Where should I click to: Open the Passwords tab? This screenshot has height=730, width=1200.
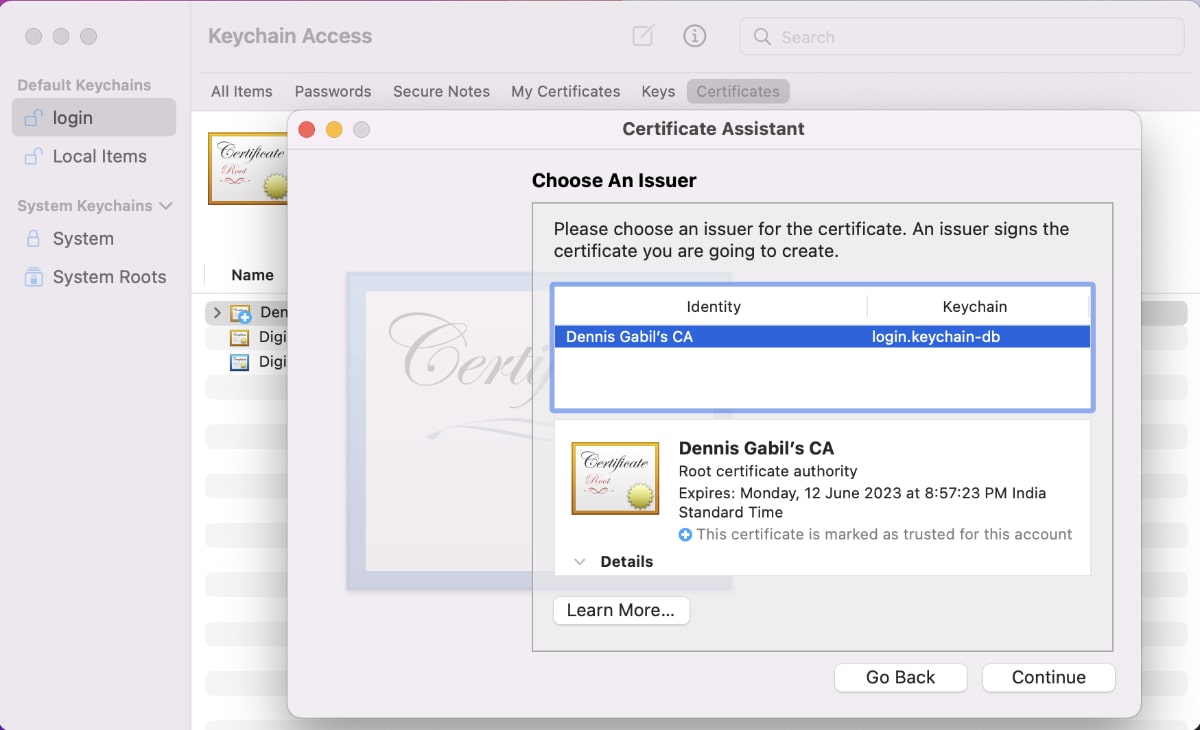(x=332, y=91)
